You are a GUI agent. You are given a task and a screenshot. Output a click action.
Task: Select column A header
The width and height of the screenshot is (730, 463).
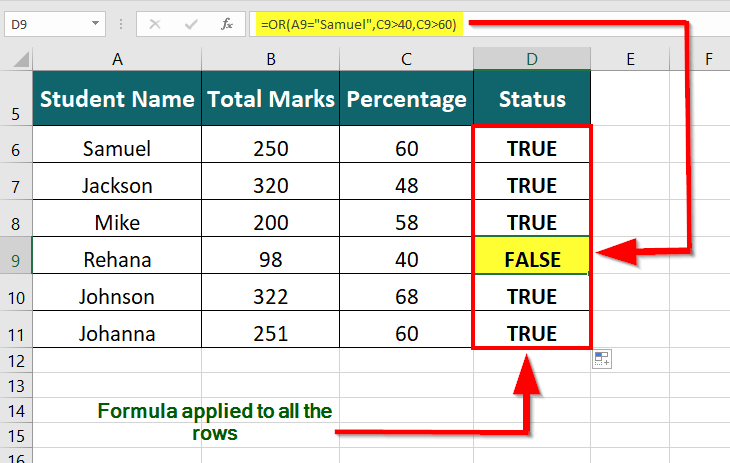(x=117, y=59)
